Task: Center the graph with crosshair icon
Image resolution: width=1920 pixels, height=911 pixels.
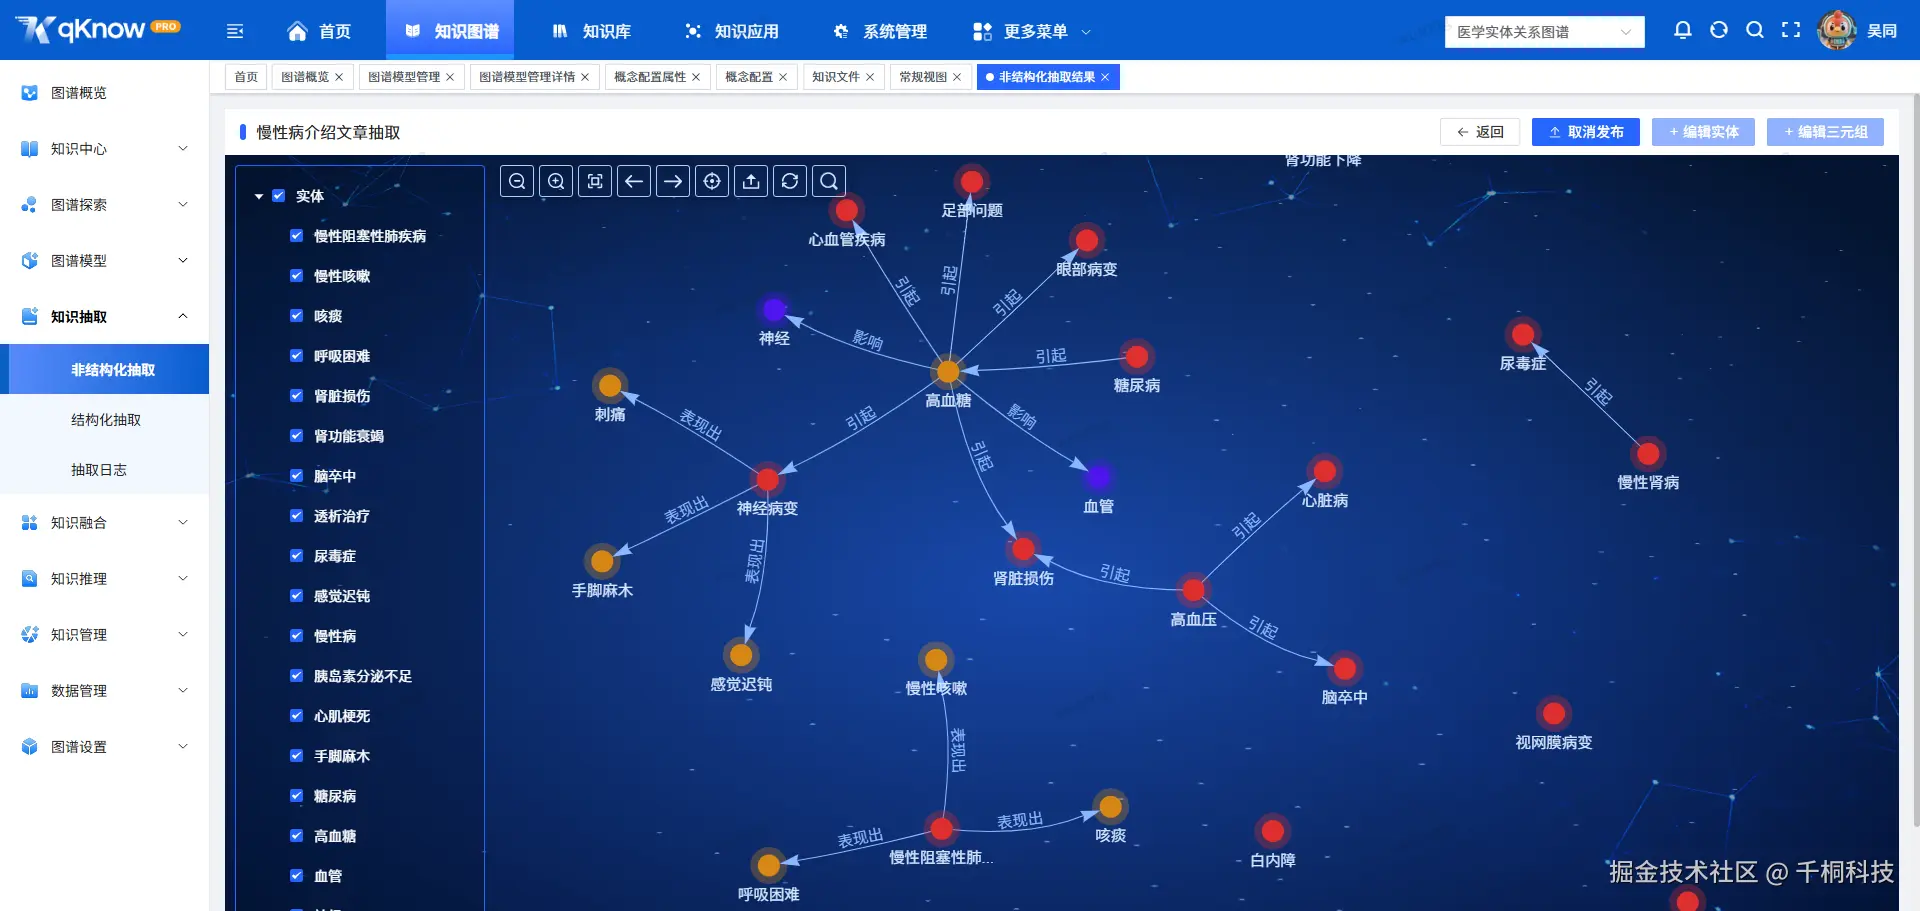Action: [712, 181]
